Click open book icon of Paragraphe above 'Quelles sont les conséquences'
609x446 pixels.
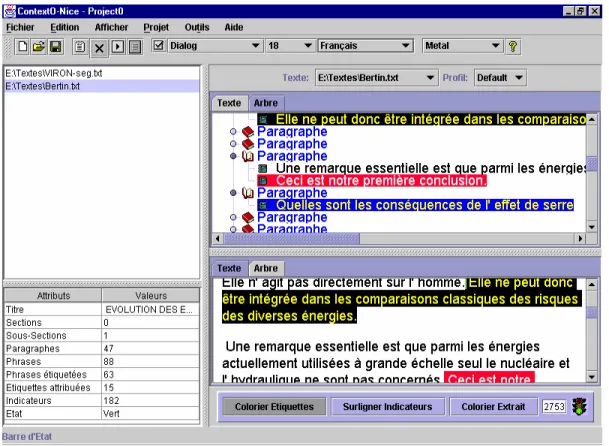pyautogui.click(x=248, y=193)
